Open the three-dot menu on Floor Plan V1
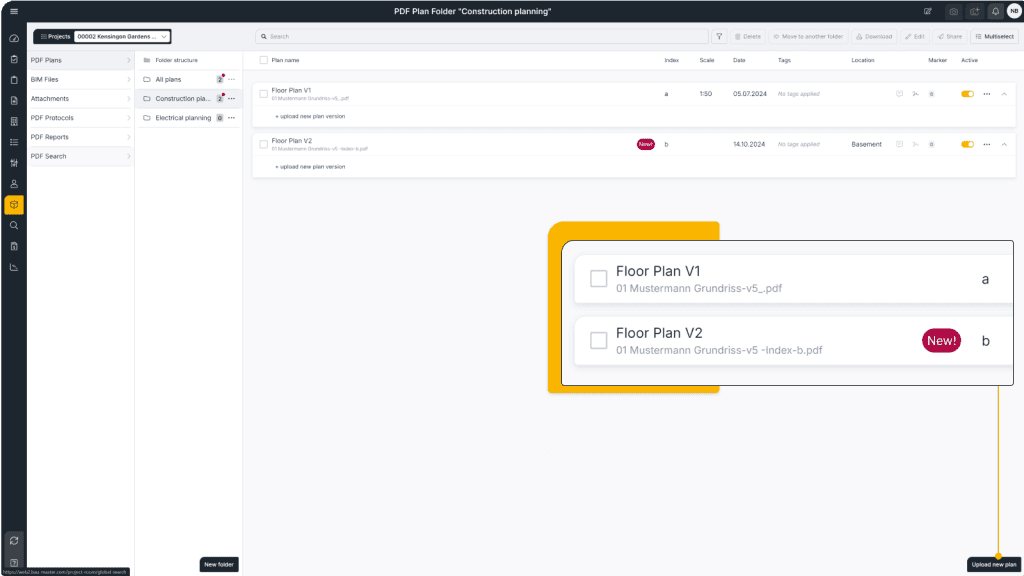This screenshot has height=576, width=1024. pyautogui.click(x=987, y=94)
